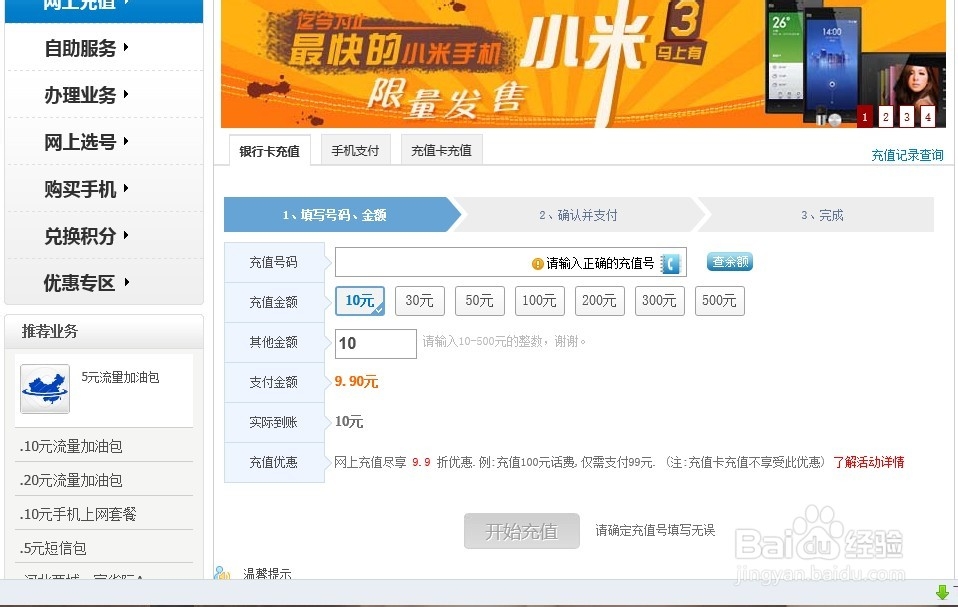Click the 查余额 button
This screenshot has height=607, width=958.
pyautogui.click(x=730, y=262)
